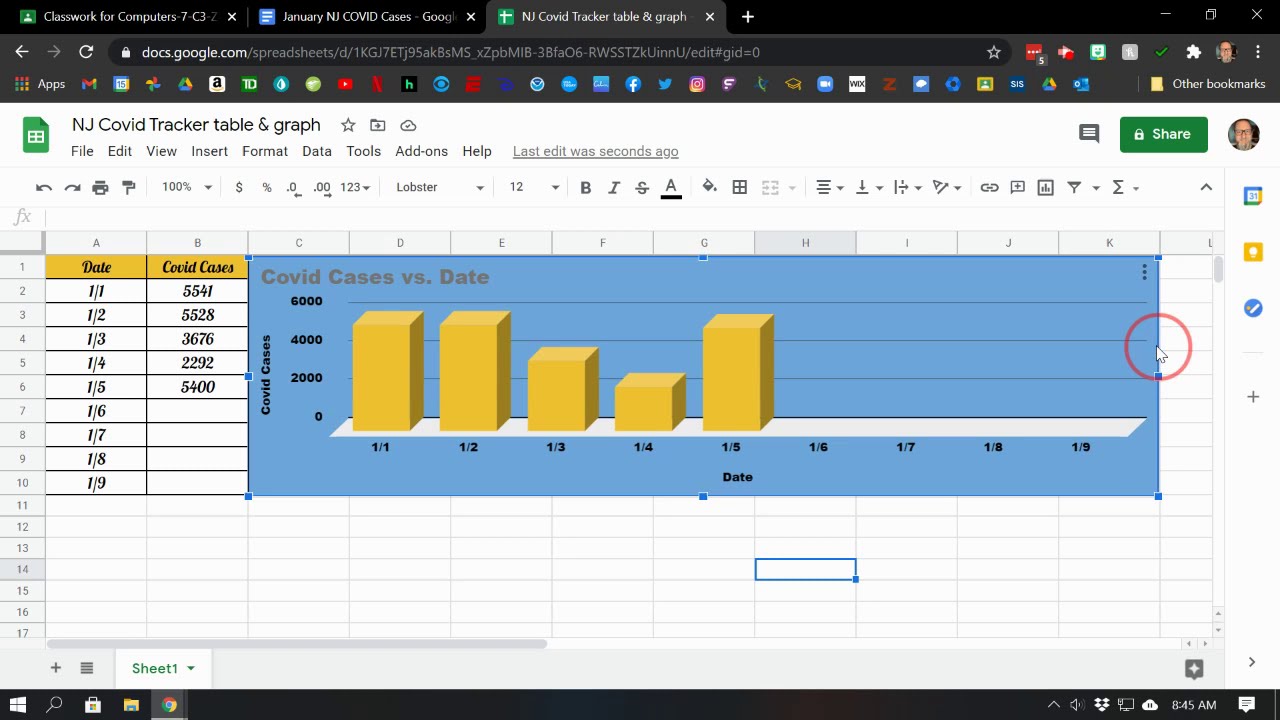
Task: Open File Explorer from taskbar
Action: 131,705
